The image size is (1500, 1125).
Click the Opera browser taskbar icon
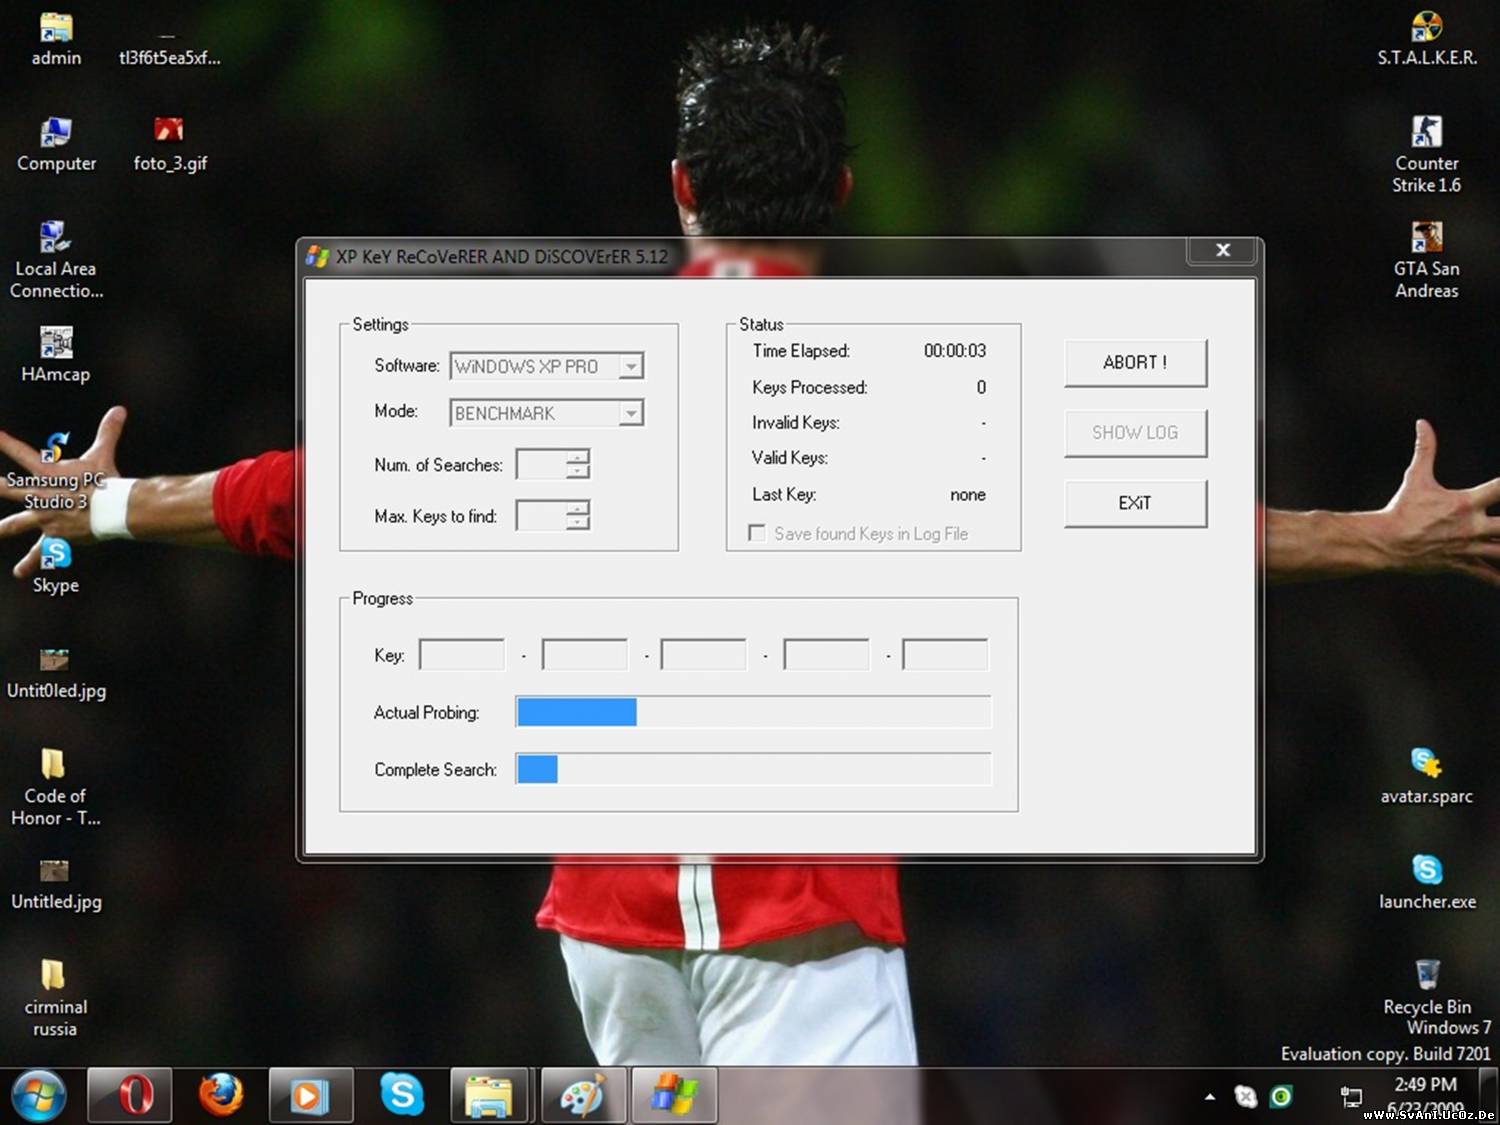click(131, 1095)
